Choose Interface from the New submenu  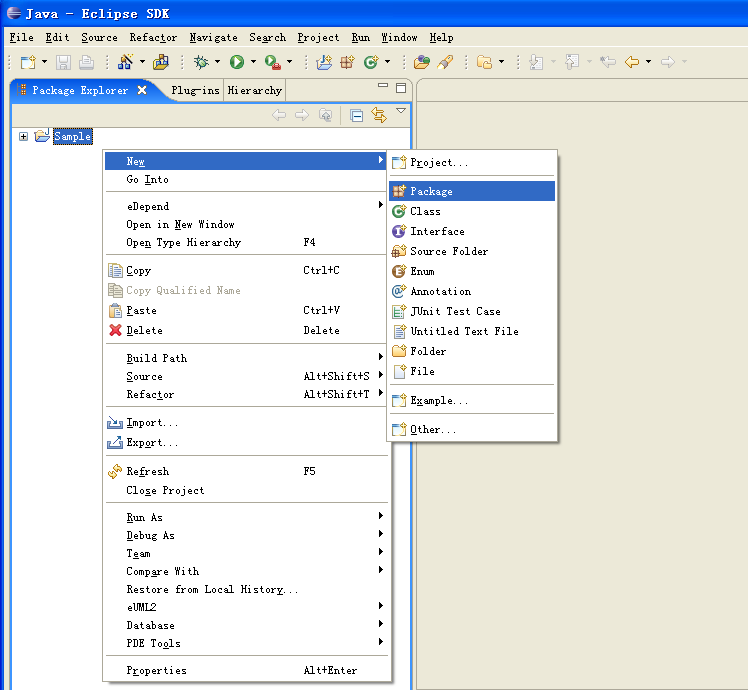click(472, 231)
